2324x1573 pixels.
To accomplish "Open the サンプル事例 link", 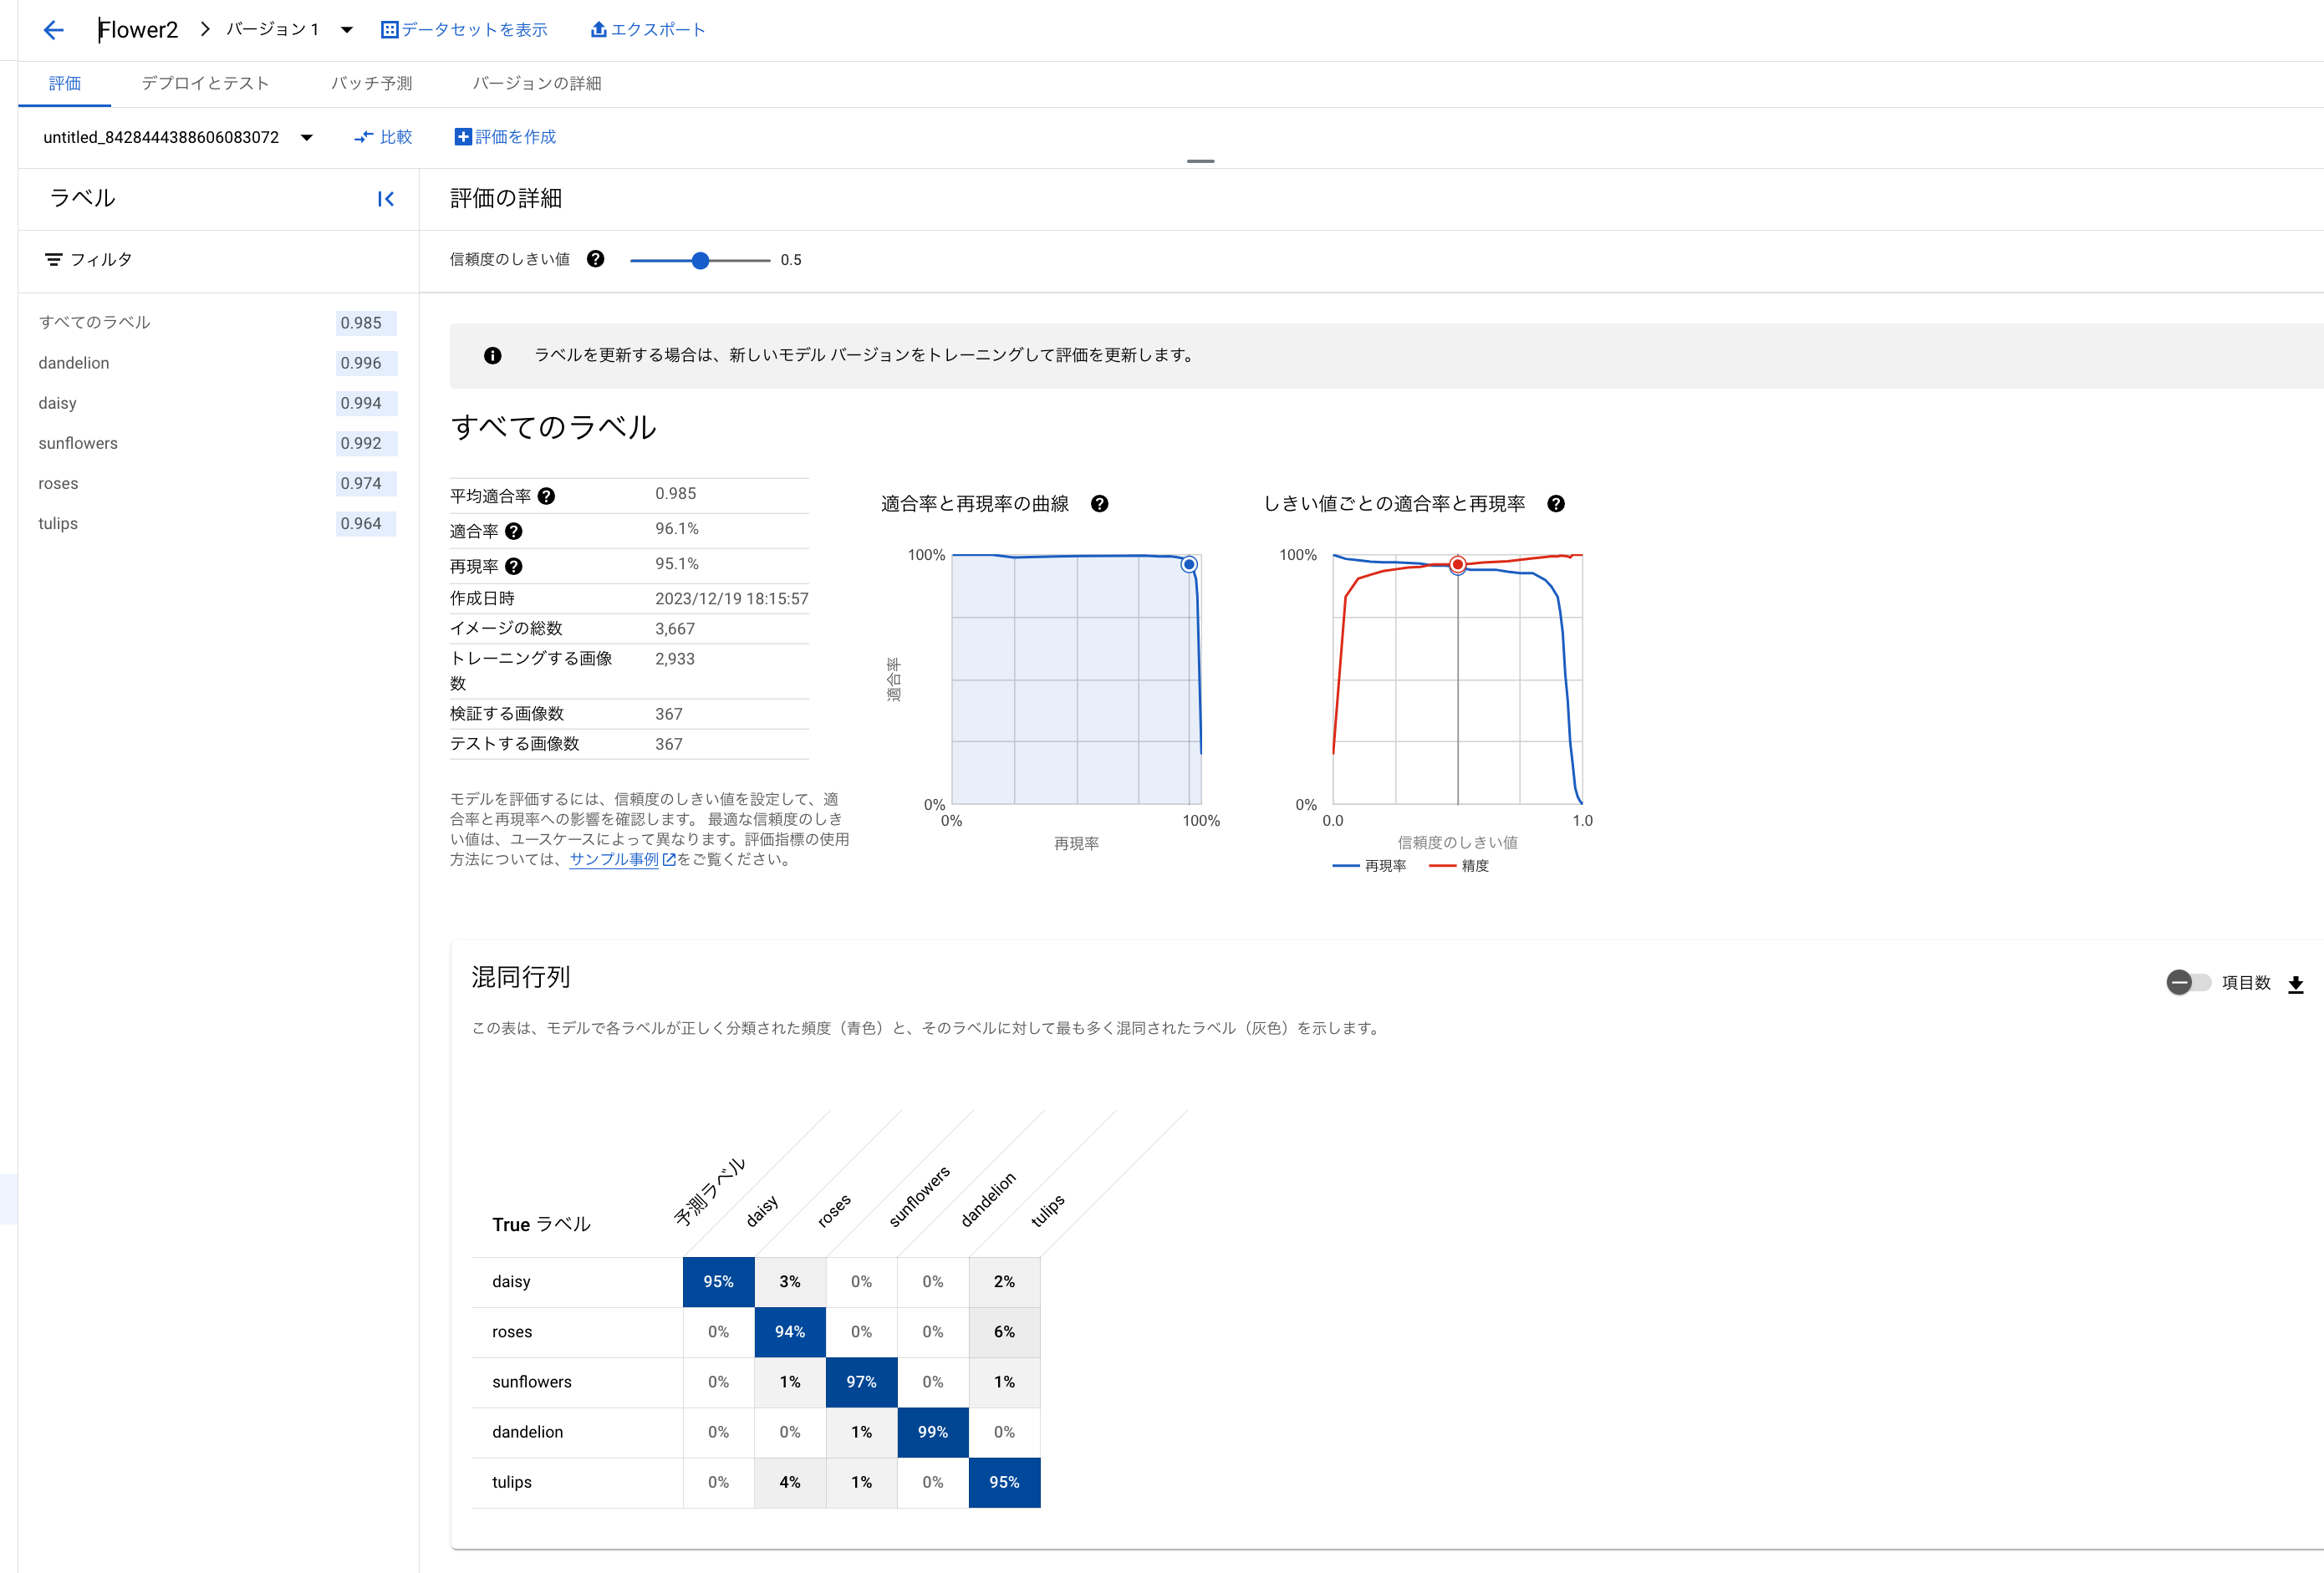I will (x=613, y=859).
